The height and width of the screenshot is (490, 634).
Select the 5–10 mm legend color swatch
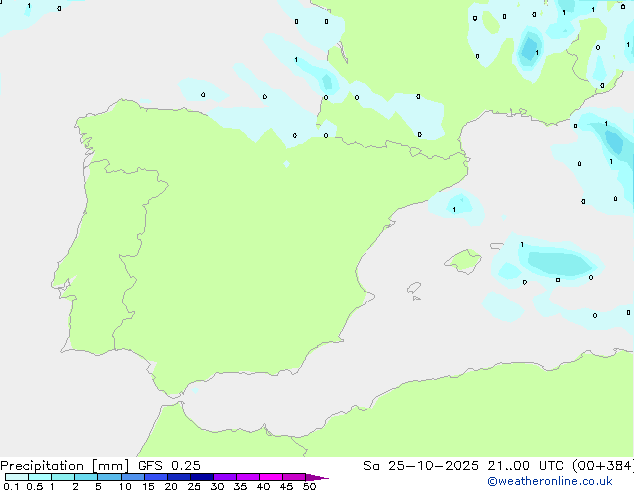pos(109,477)
